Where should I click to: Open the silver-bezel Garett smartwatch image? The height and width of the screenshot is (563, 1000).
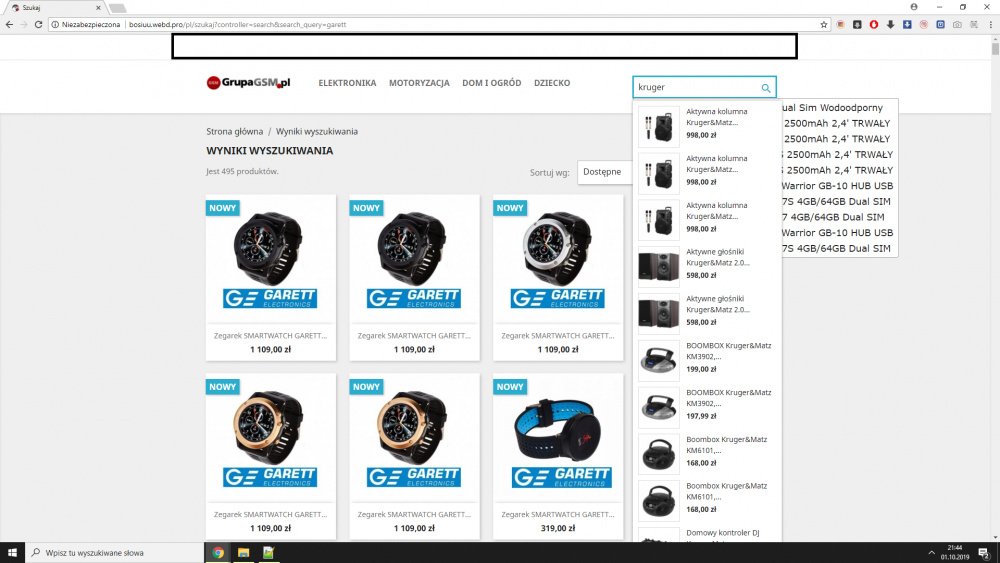(558, 260)
